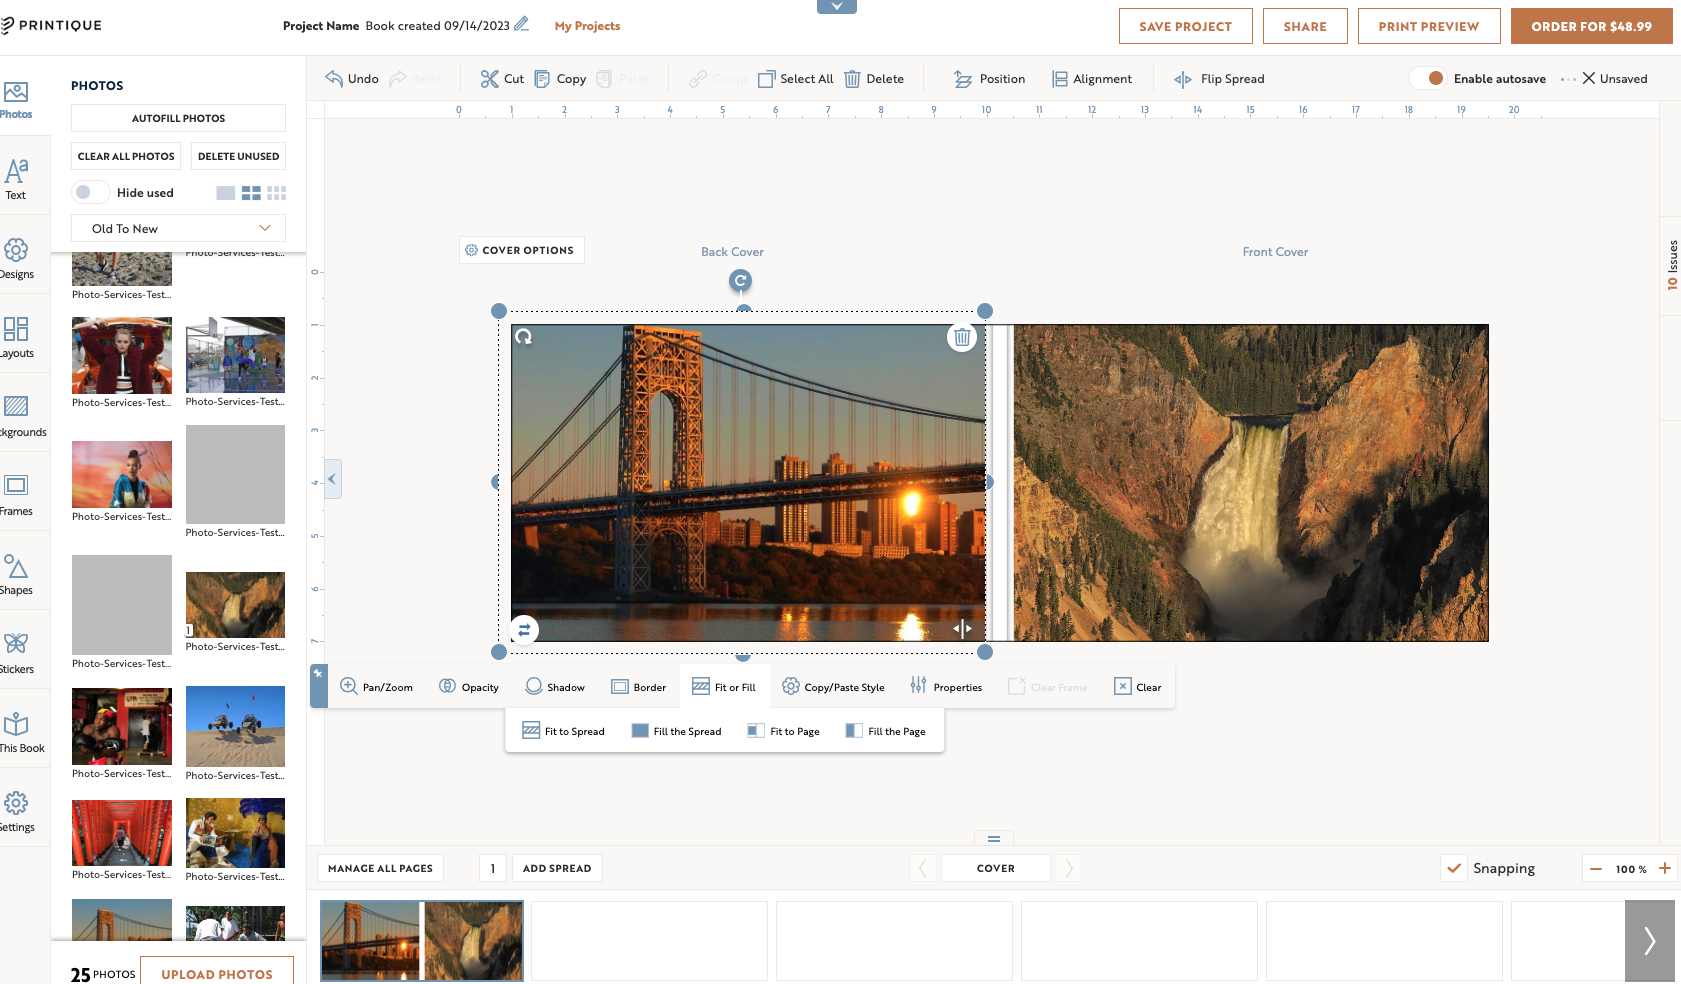Click the COVER page navigator label
This screenshot has width=1681, height=984.
click(995, 868)
